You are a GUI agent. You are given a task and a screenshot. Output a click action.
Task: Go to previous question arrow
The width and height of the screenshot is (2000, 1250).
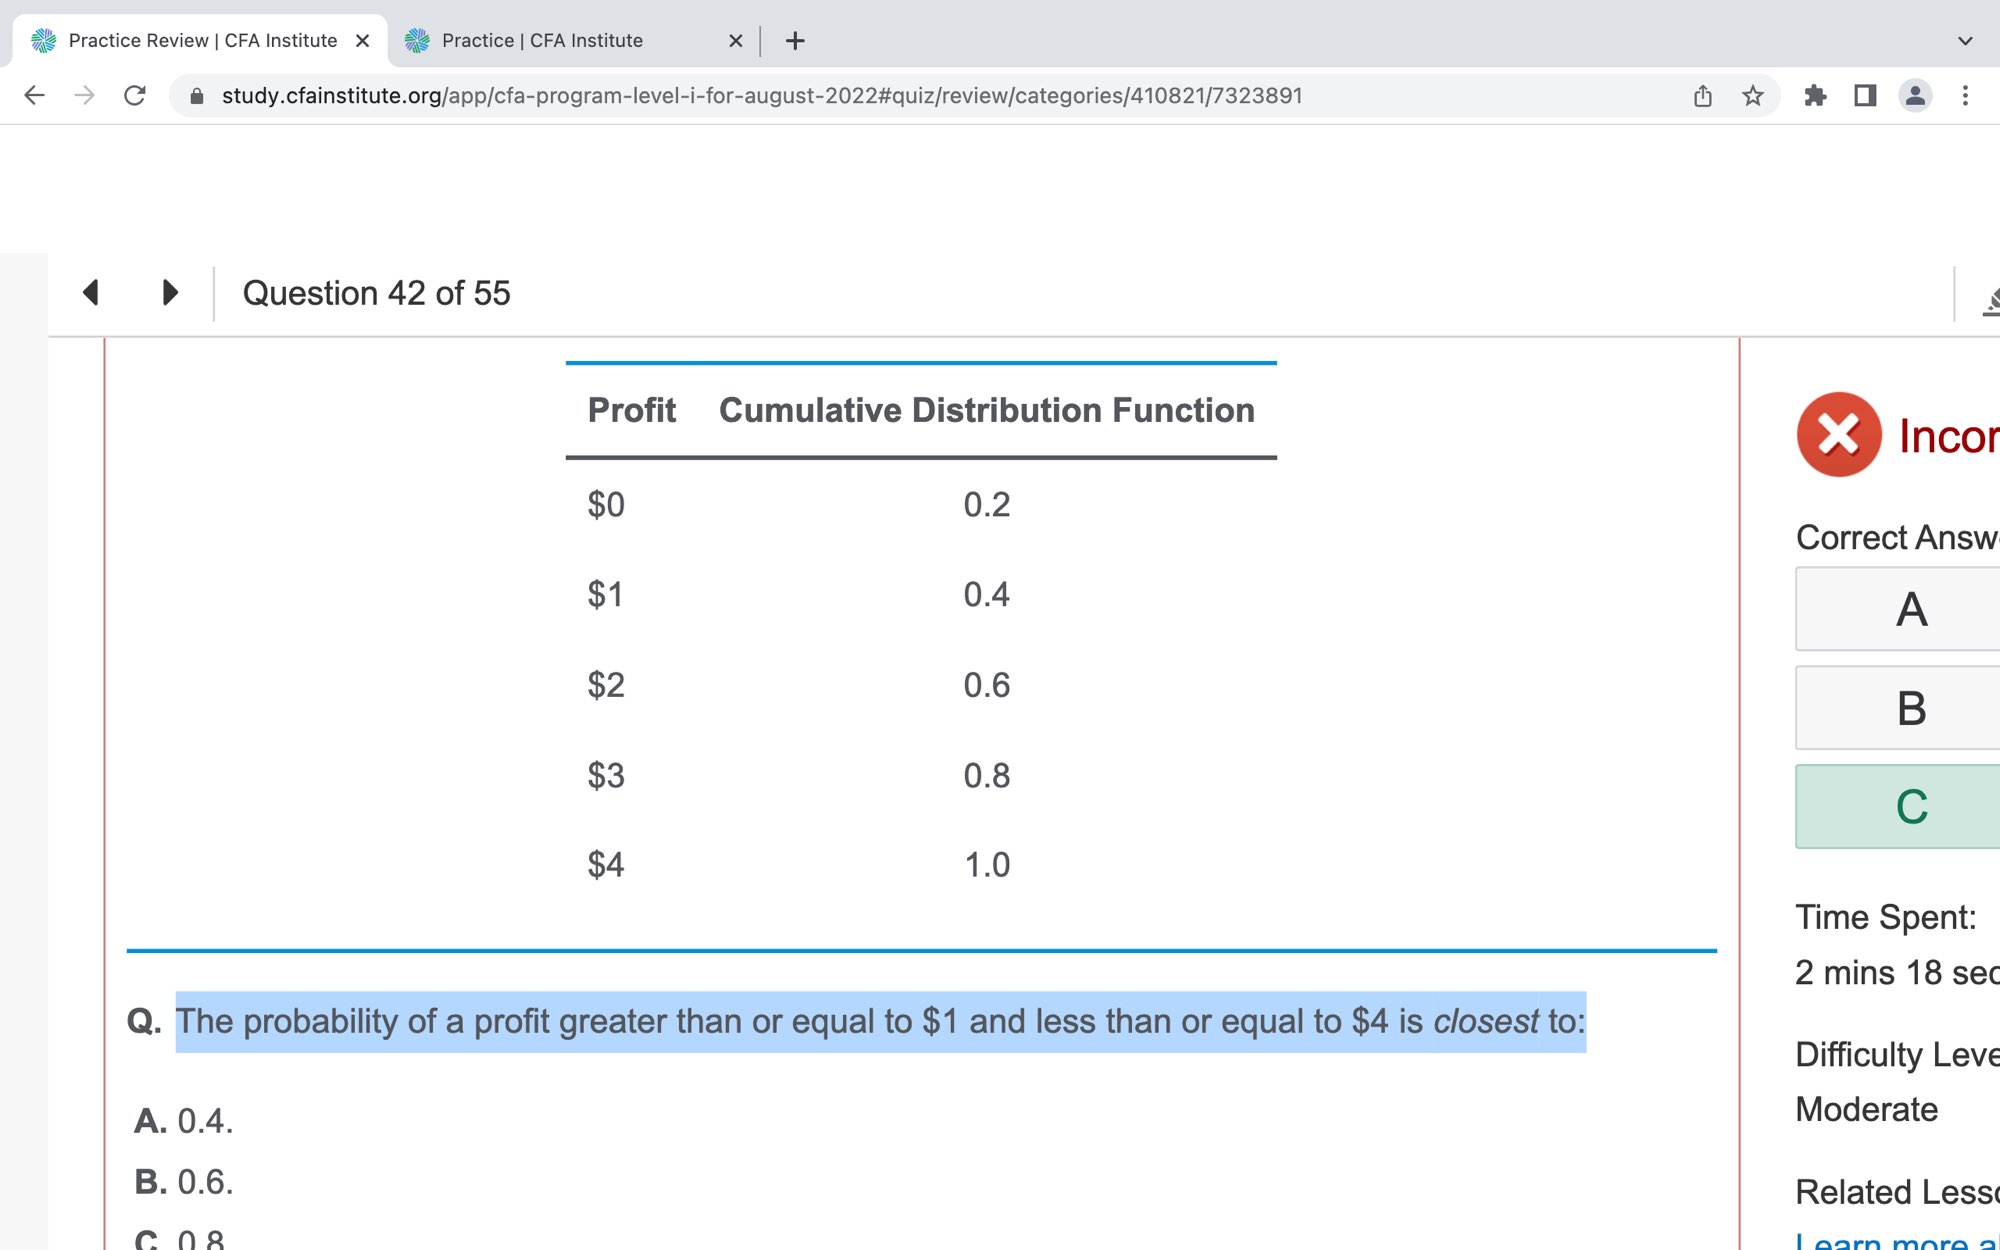[91, 292]
